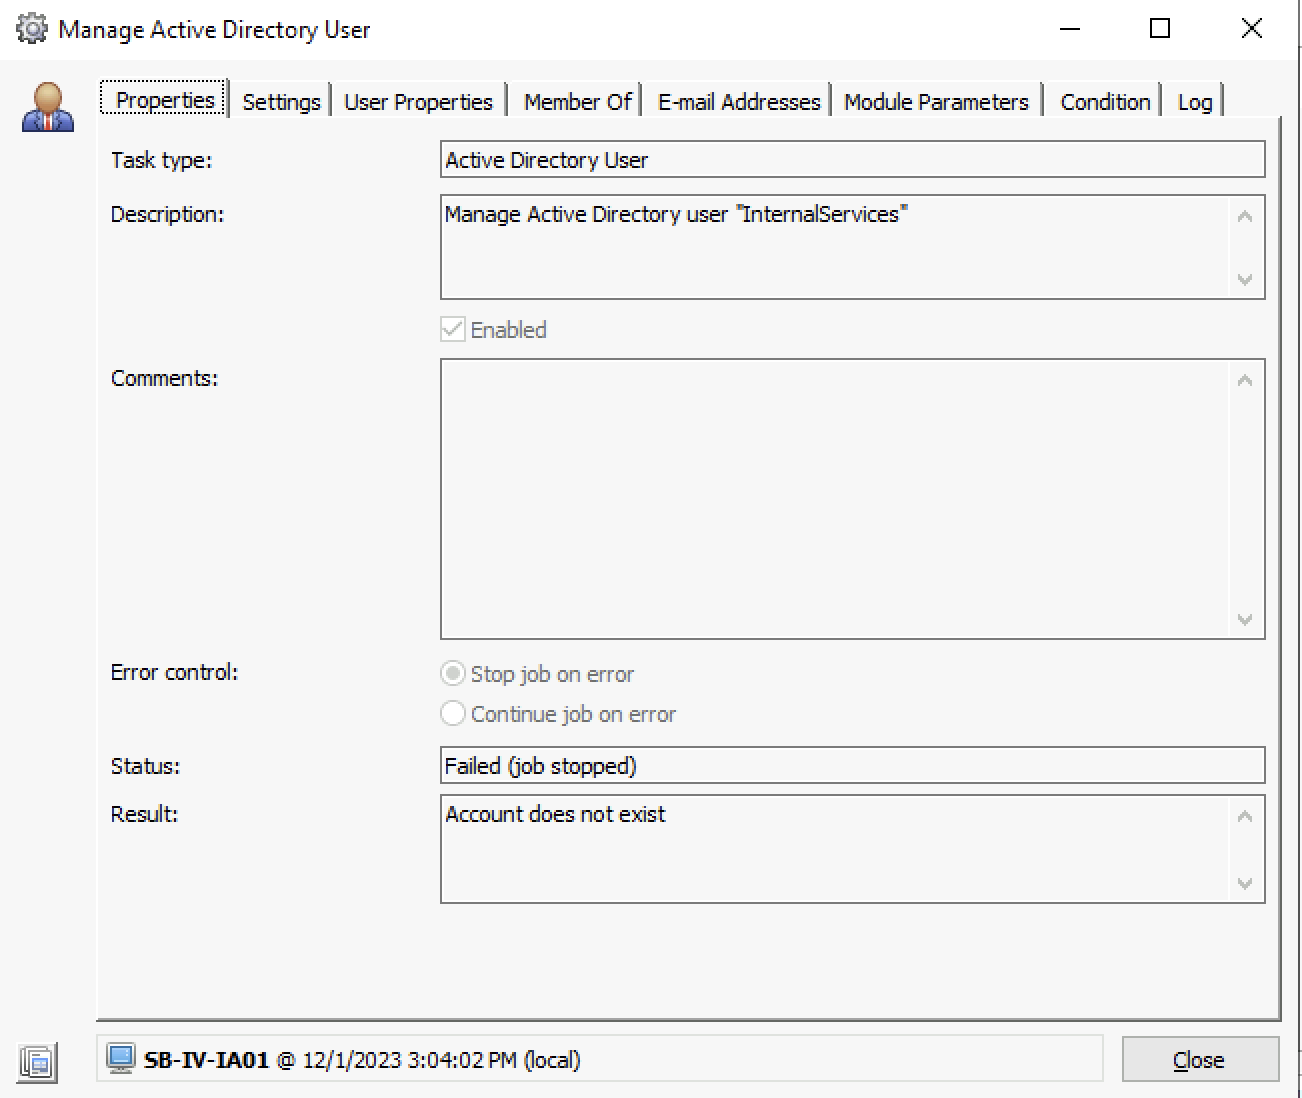Open the E-mail Addresses tab
Viewport: 1302px width, 1098px height.
[738, 102]
